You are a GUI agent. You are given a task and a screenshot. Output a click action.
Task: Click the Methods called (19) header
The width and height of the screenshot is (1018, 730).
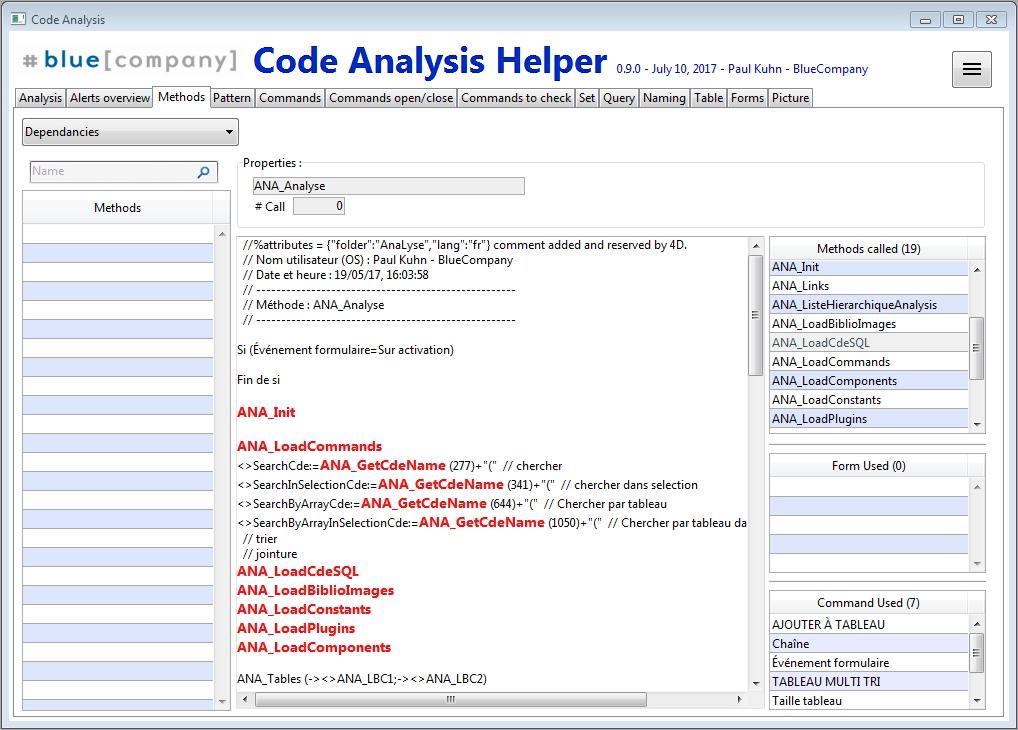869,249
